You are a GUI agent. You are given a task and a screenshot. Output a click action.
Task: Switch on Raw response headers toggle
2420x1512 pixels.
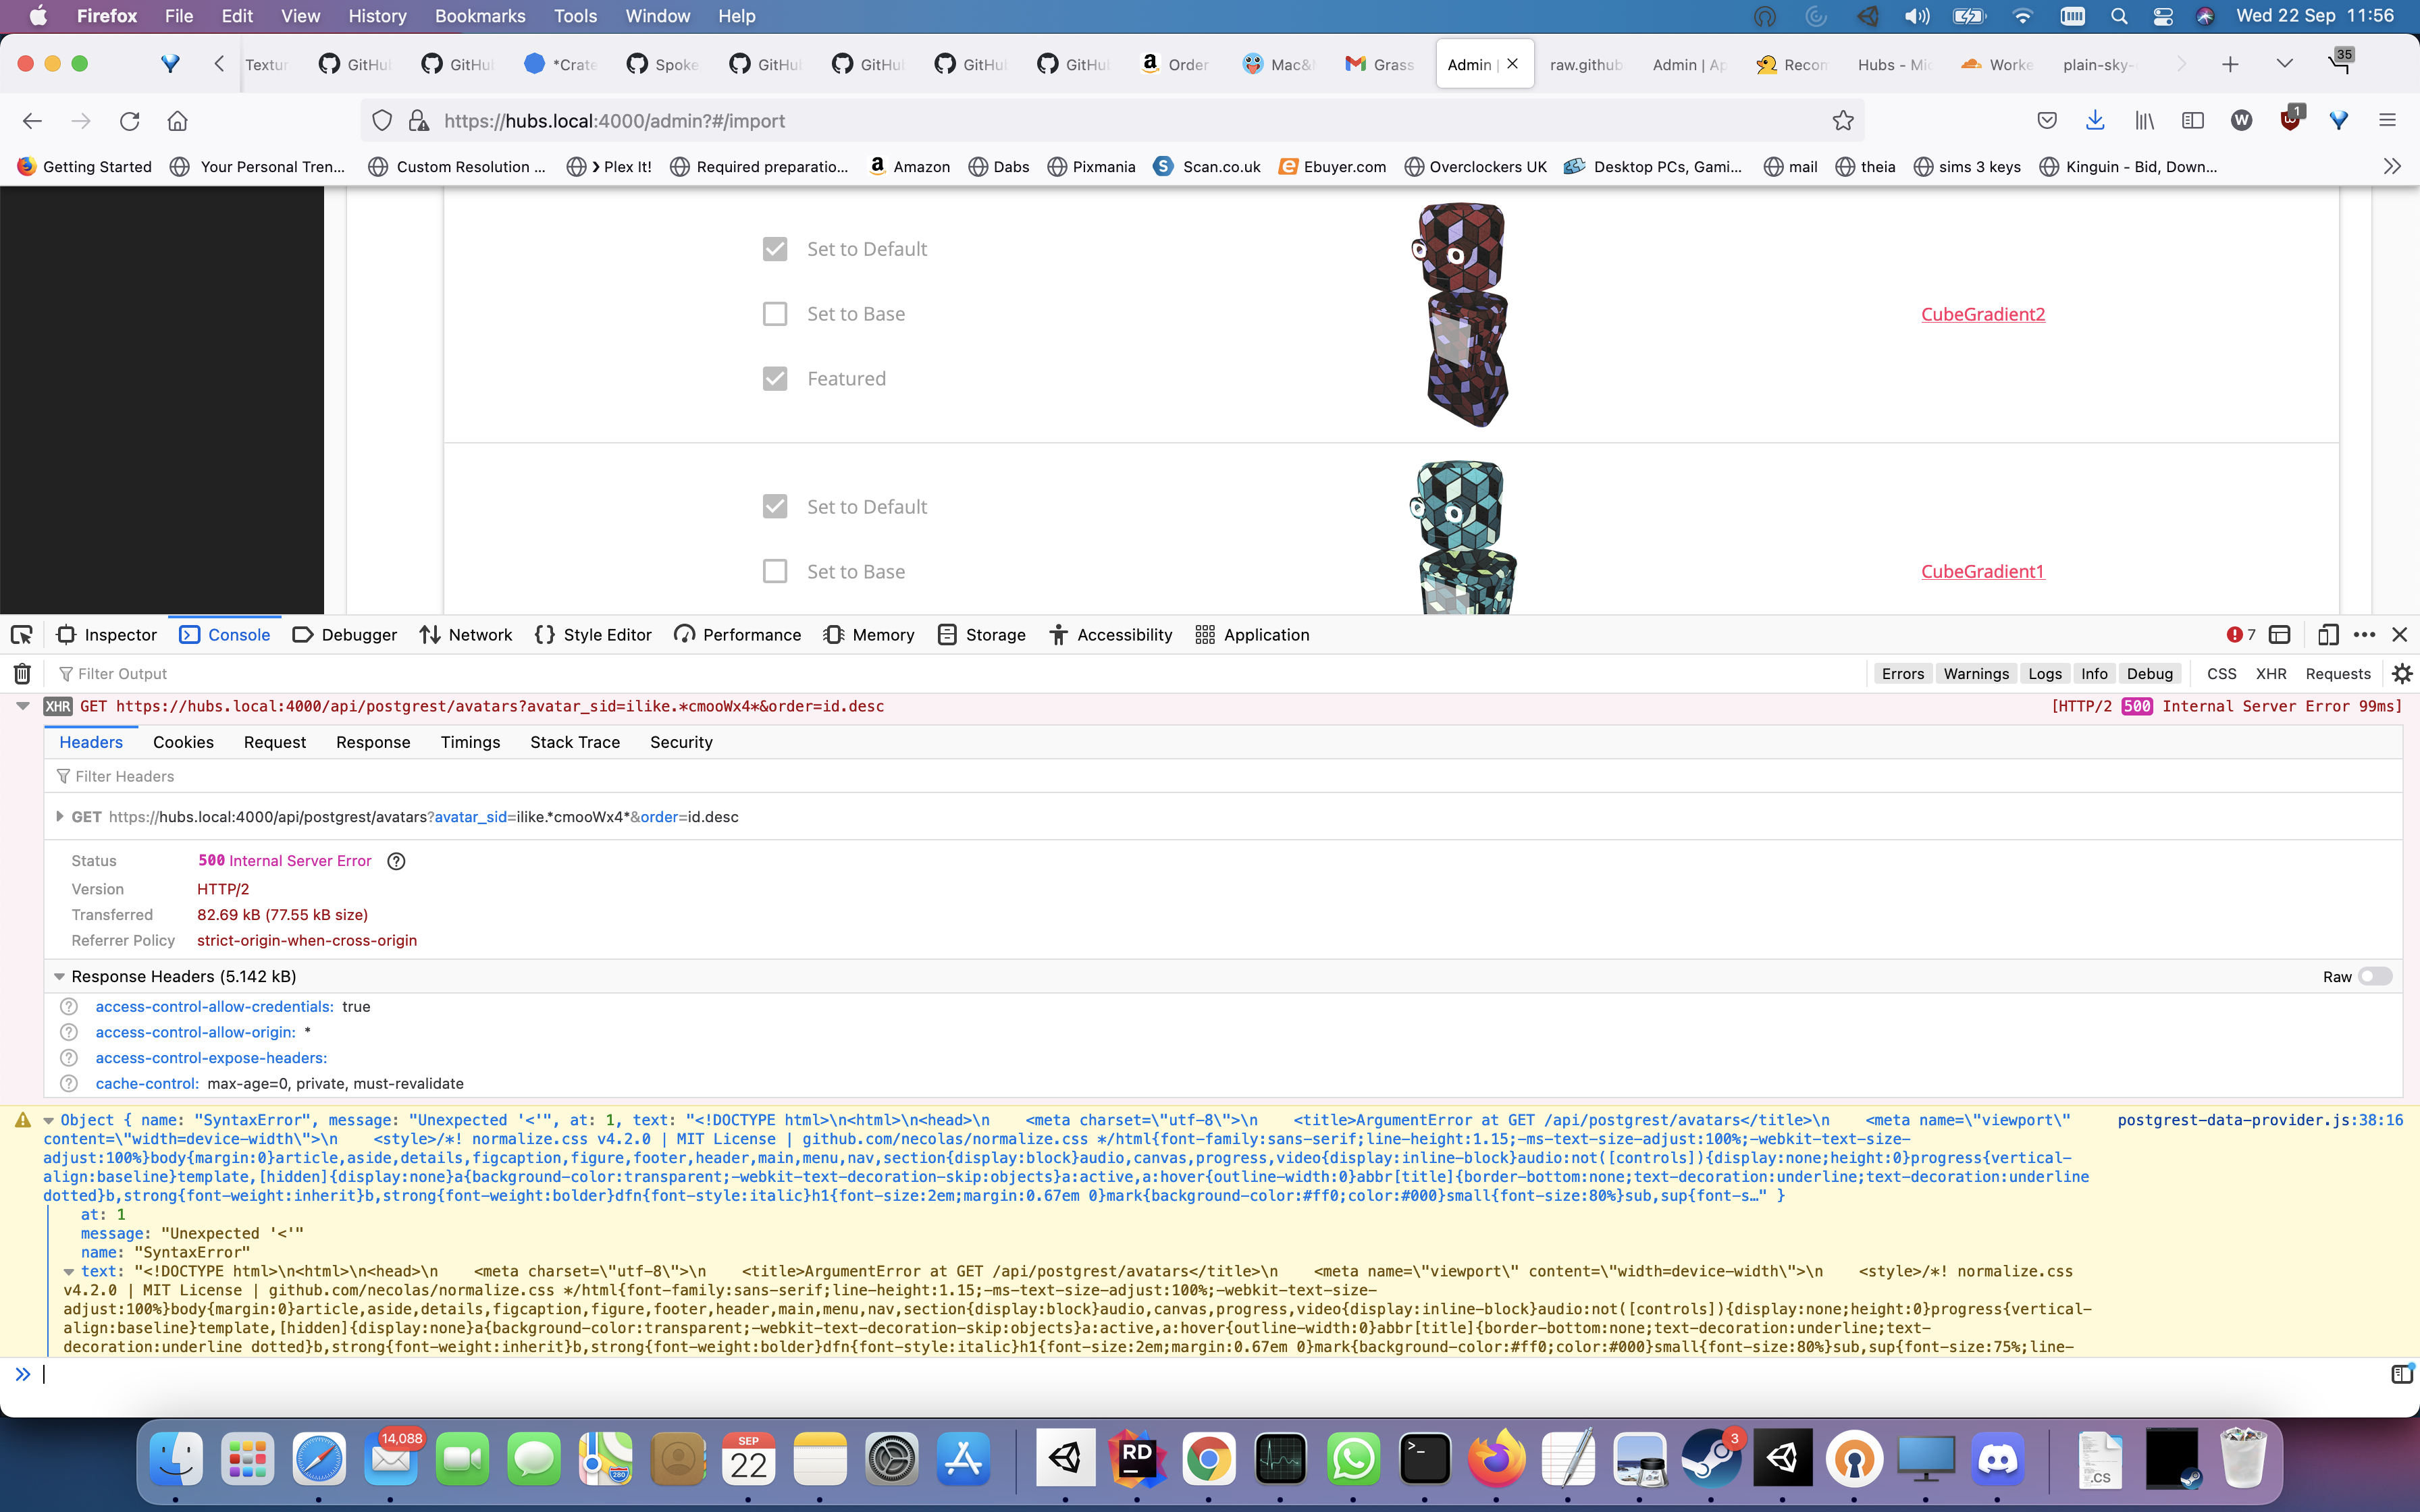(2375, 976)
